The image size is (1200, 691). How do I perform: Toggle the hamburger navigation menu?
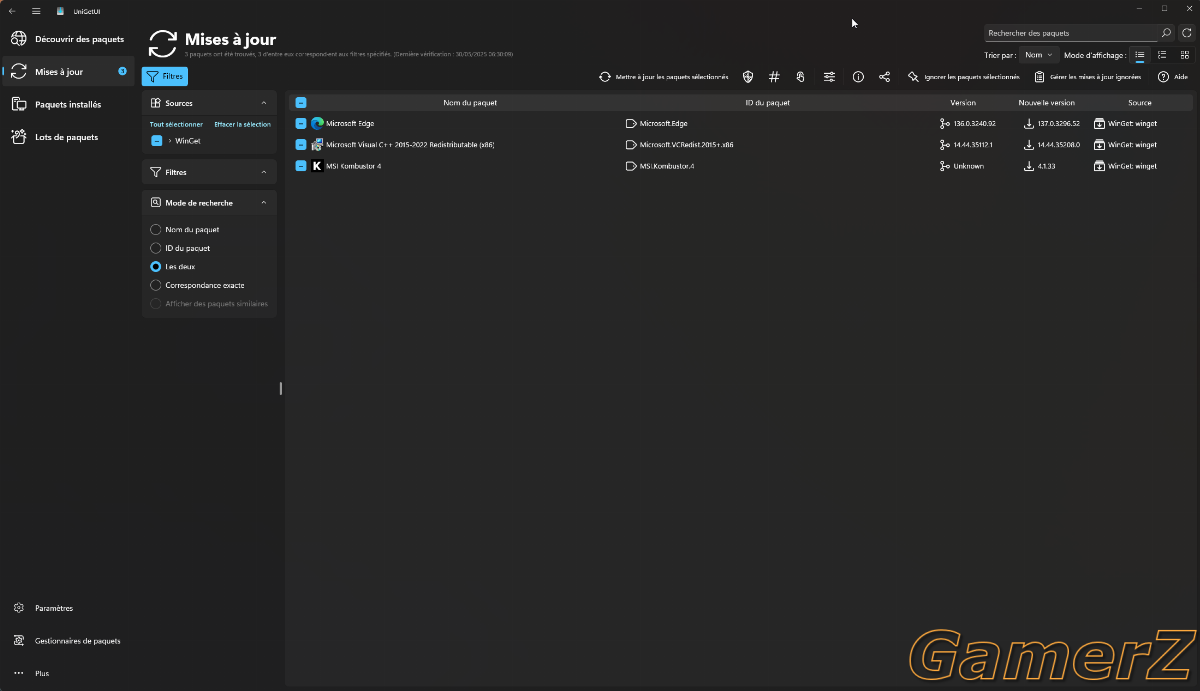36,11
